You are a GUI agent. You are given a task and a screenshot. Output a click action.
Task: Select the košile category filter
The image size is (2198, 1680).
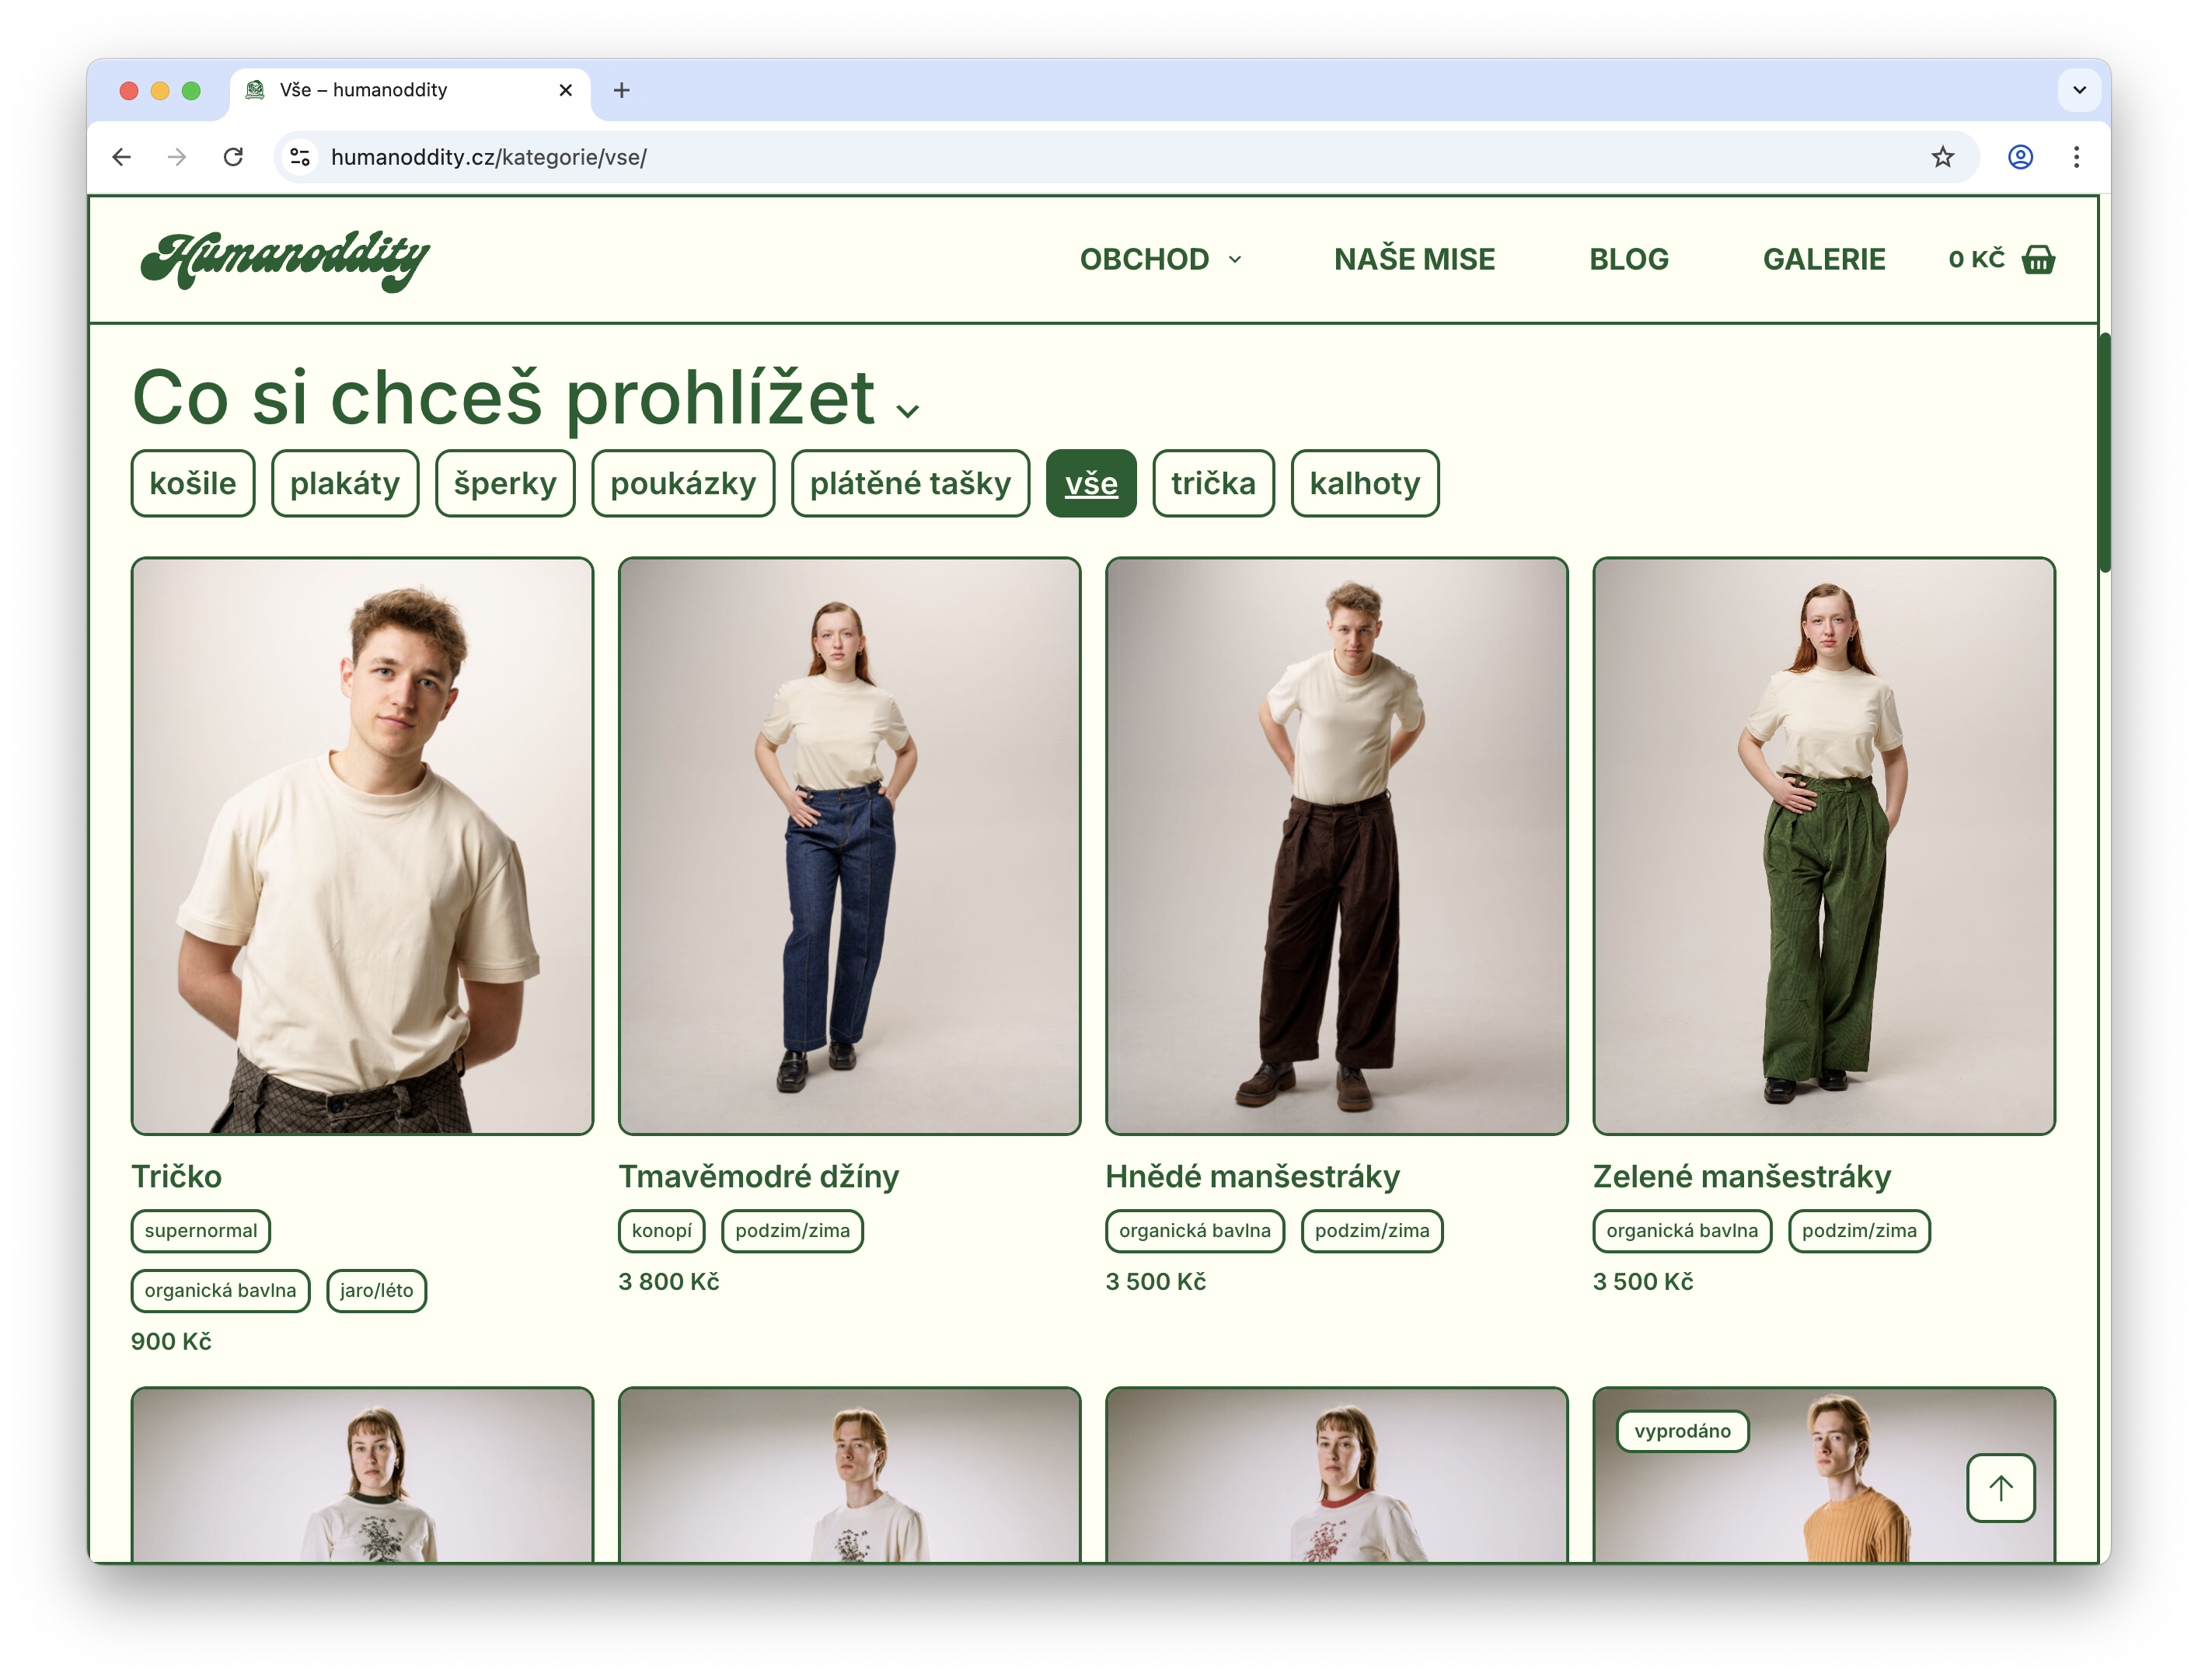coord(193,483)
